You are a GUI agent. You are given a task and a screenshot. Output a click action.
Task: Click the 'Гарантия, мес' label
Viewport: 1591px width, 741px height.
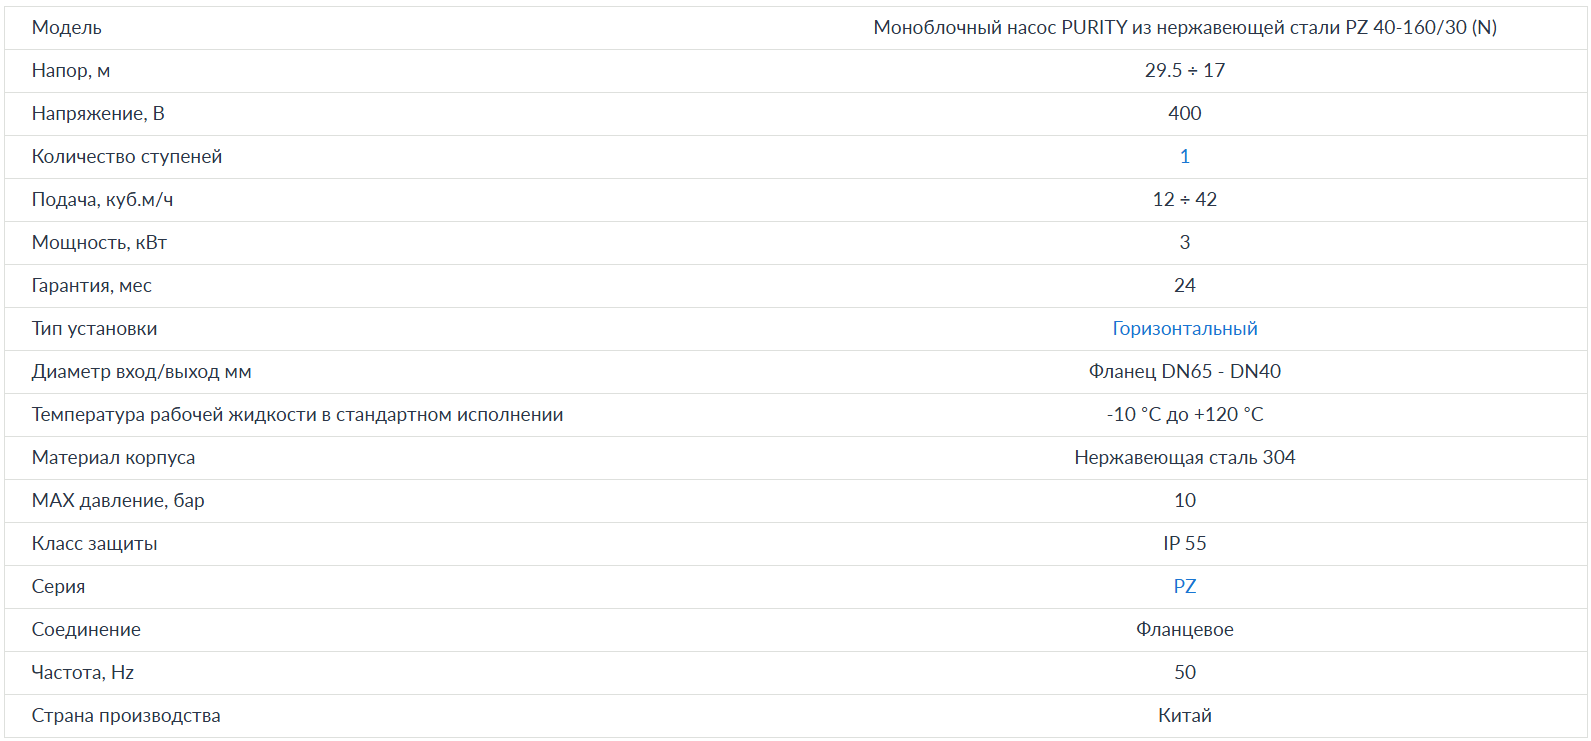pyautogui.click(x=91, y=286)
